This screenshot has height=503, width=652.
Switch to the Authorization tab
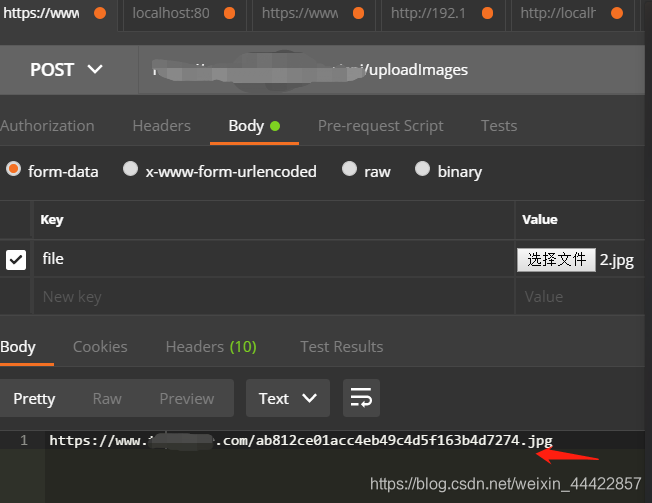pos(47,126)
